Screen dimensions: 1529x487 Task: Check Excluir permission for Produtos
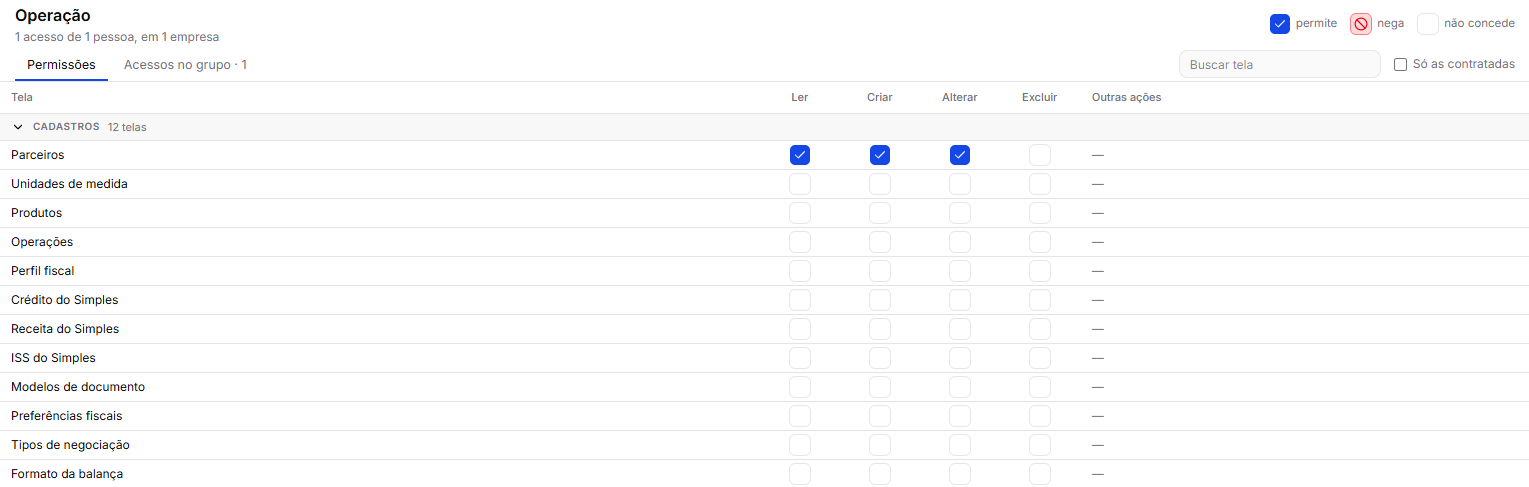[1040, 213]
